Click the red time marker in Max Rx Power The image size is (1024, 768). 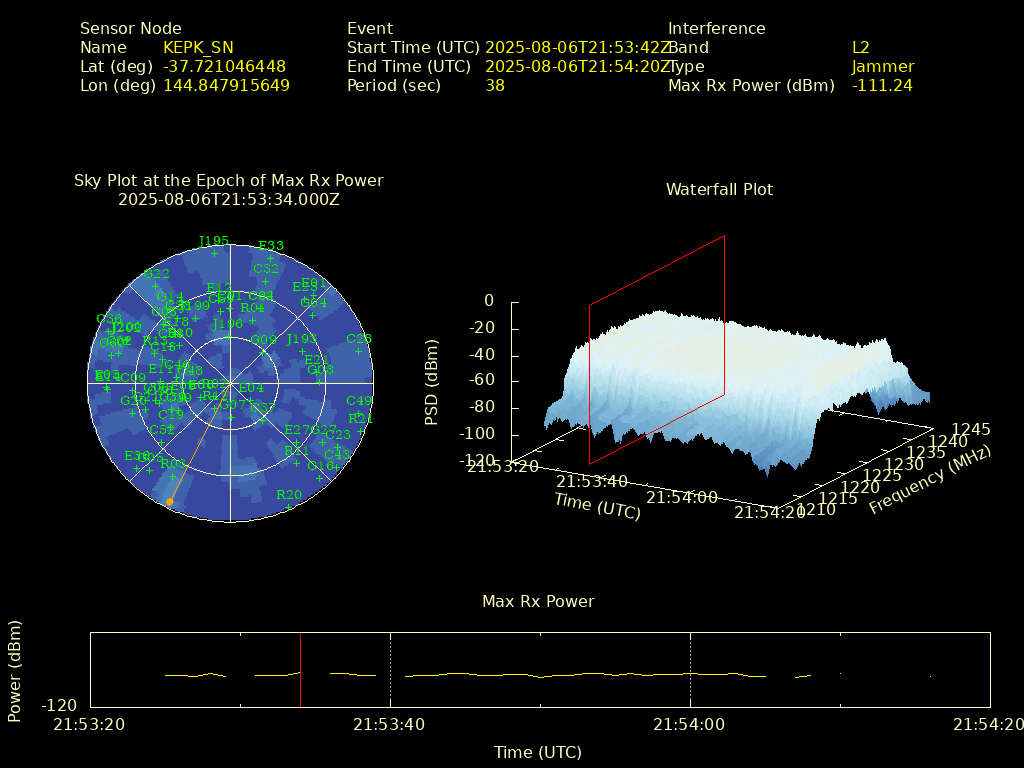tap(300, 670)
